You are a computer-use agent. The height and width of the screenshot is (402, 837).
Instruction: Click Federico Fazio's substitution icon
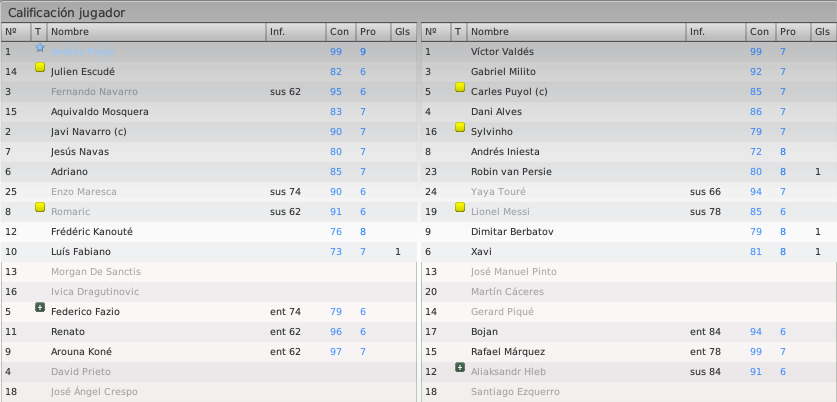[40, 307]
